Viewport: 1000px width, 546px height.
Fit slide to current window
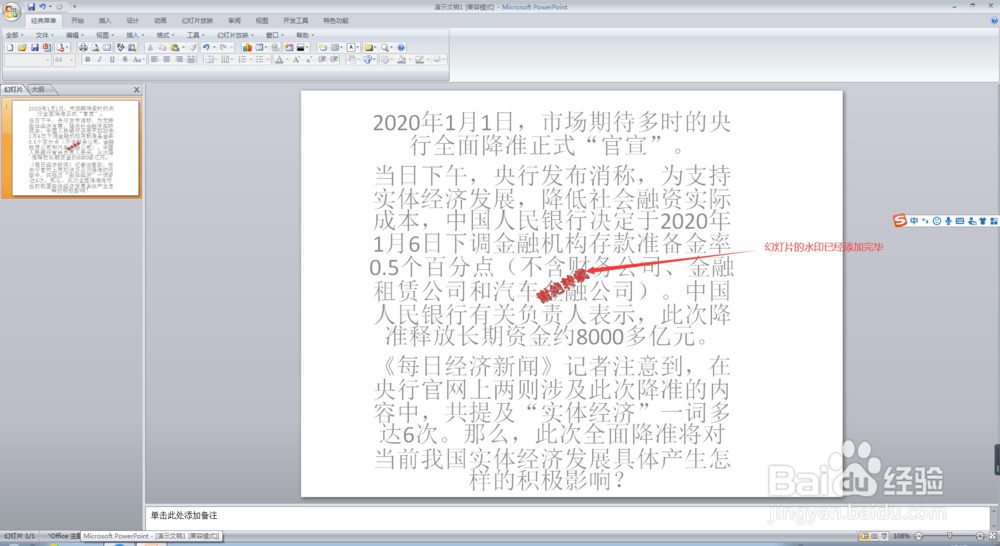coord(992,536)
